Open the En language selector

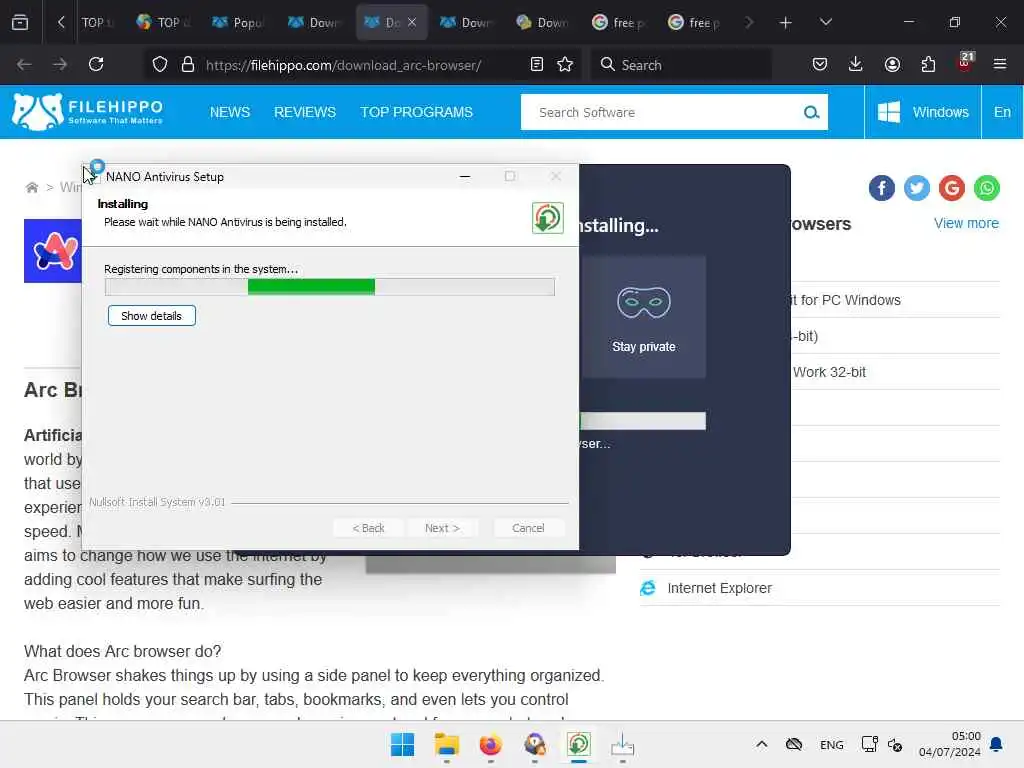point(1002,112)
